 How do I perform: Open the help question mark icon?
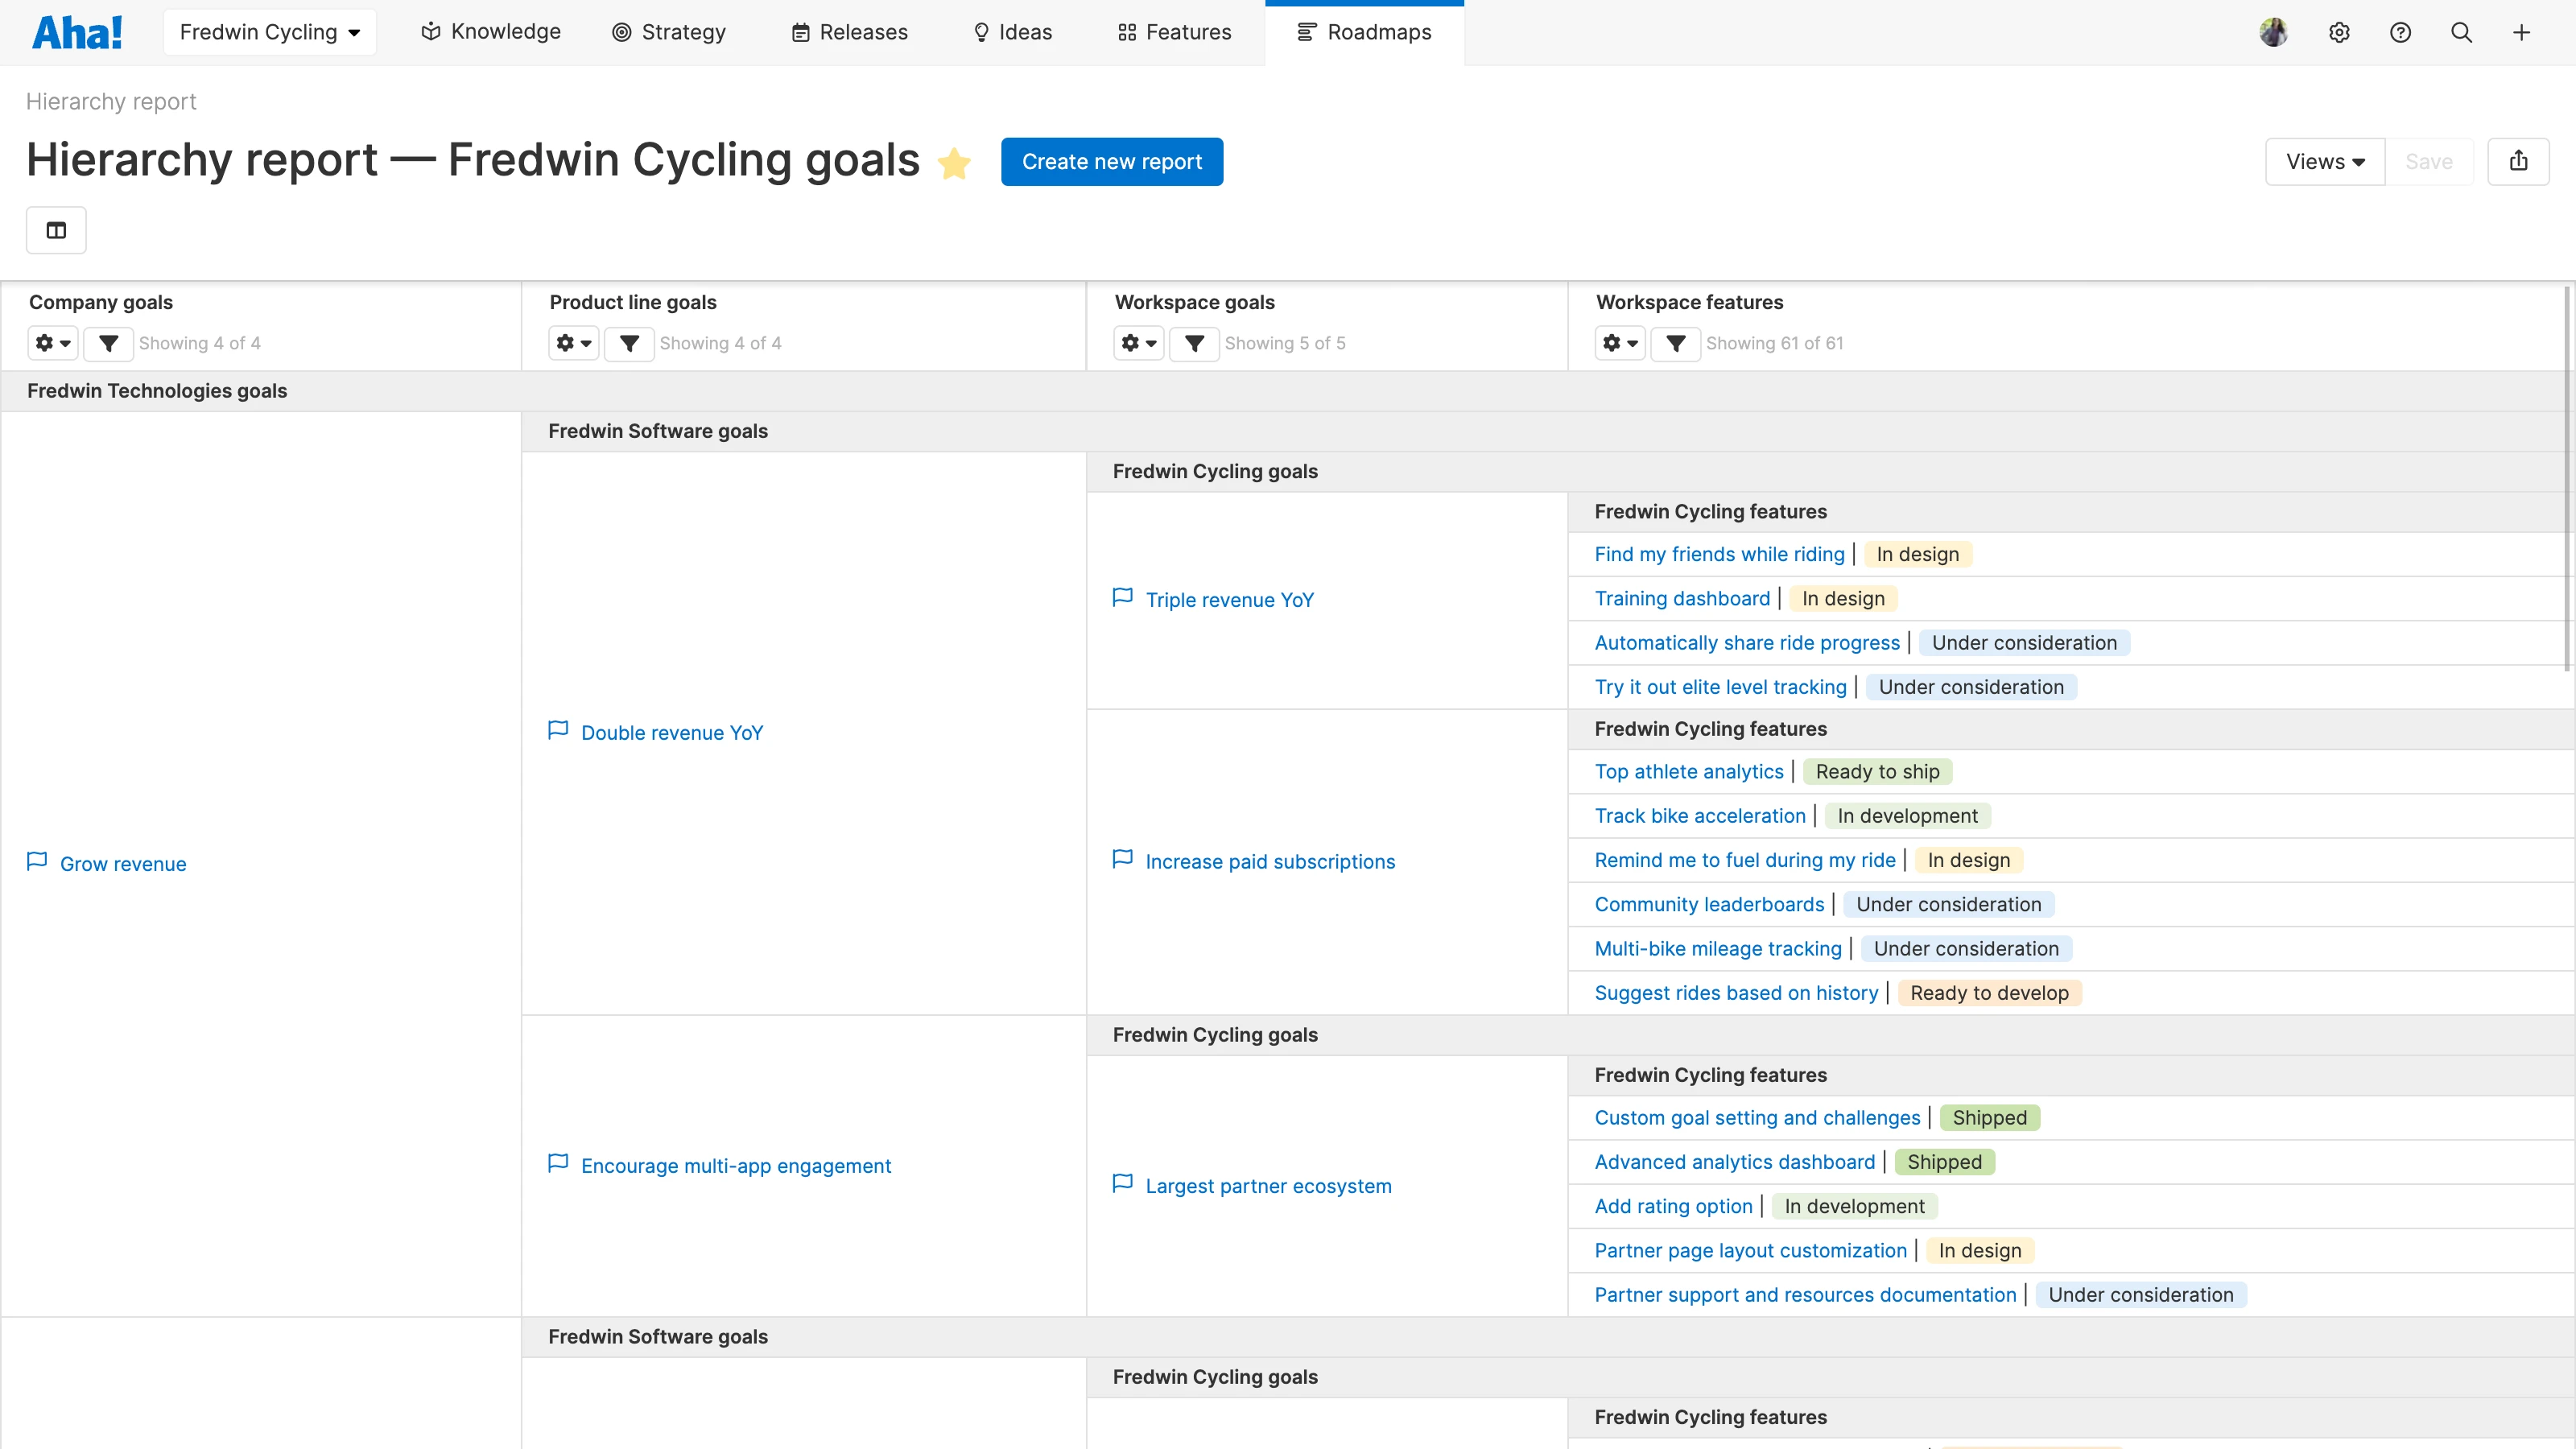click(2400, 32)
